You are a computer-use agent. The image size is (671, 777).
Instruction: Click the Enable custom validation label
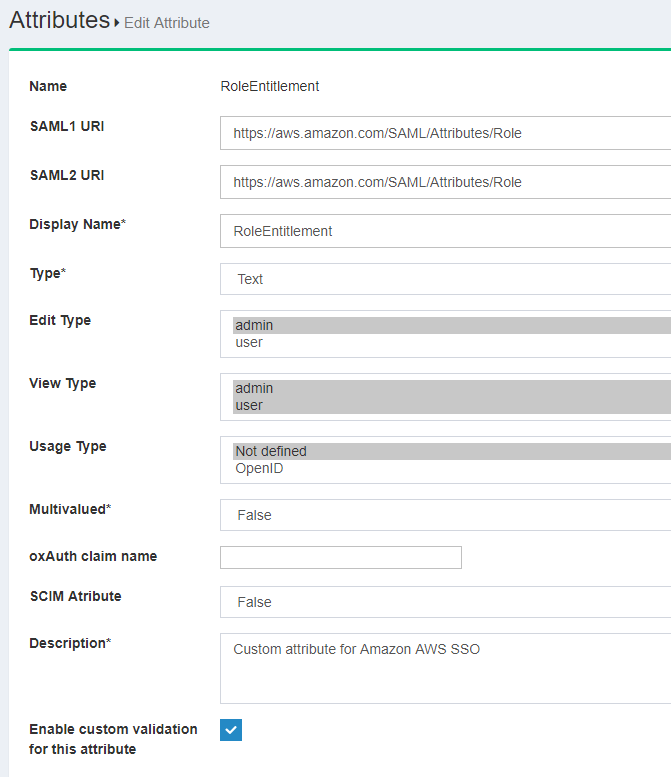(113, 739)
